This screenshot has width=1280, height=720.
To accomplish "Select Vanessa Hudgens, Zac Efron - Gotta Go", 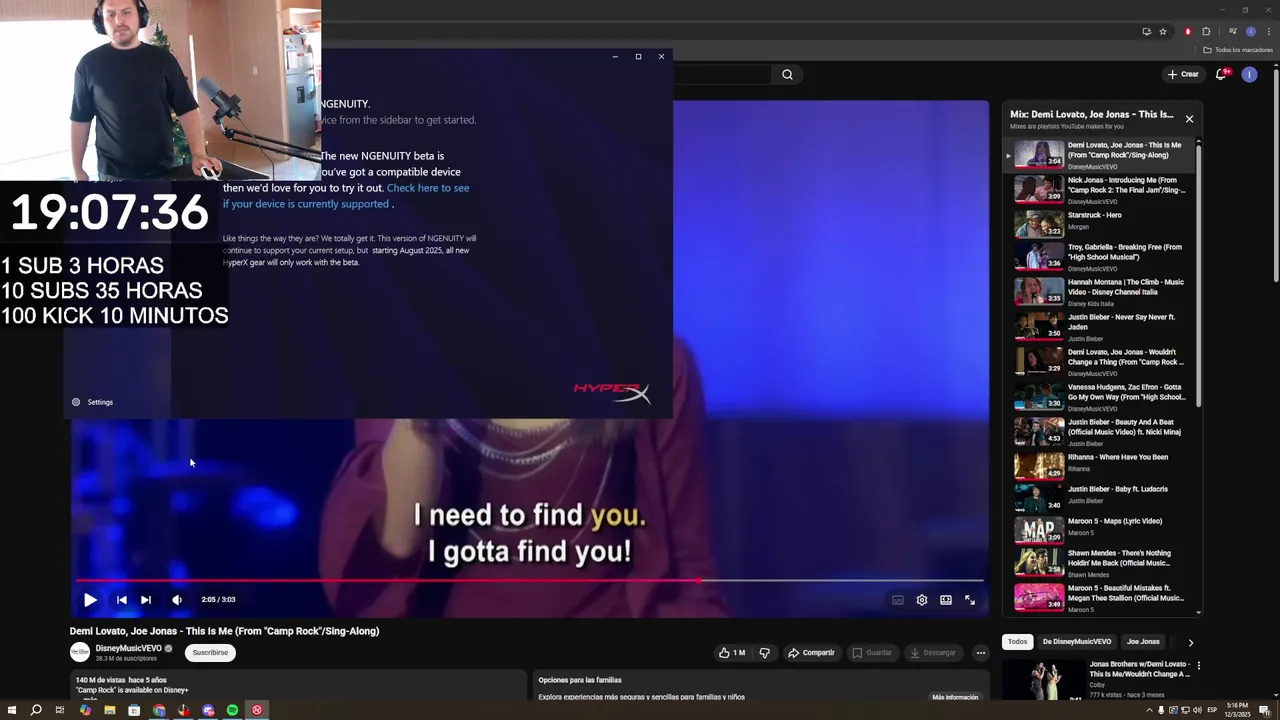I will coord(1100,397).
